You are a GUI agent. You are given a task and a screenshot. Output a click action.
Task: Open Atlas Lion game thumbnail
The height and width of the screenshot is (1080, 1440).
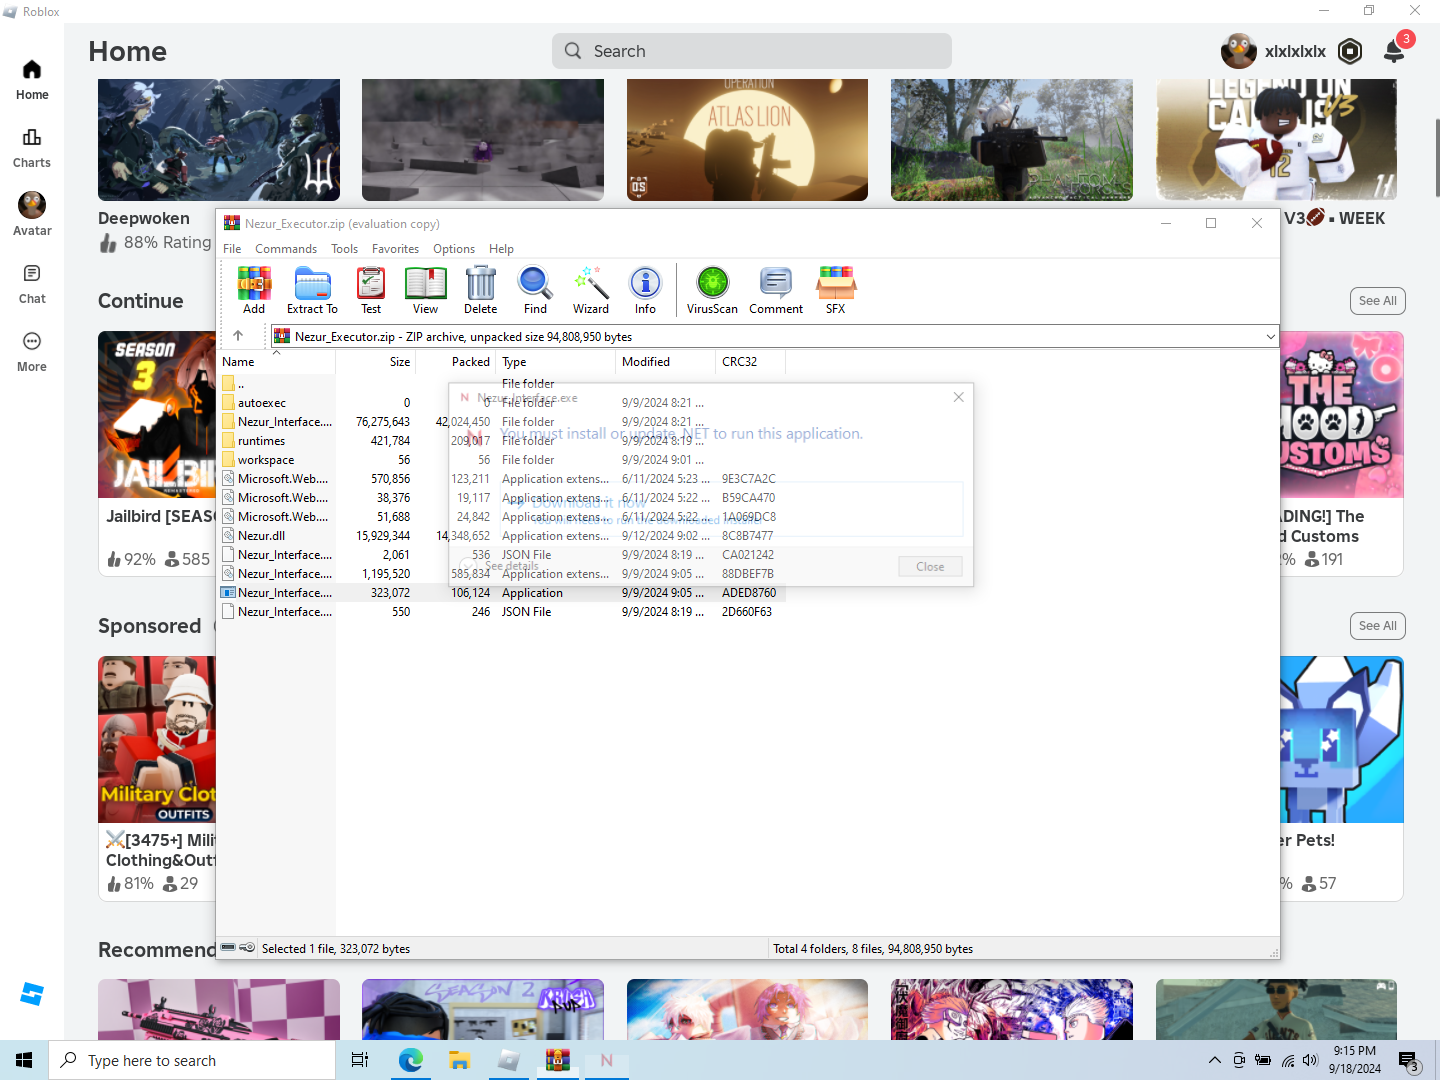point(747,140)
